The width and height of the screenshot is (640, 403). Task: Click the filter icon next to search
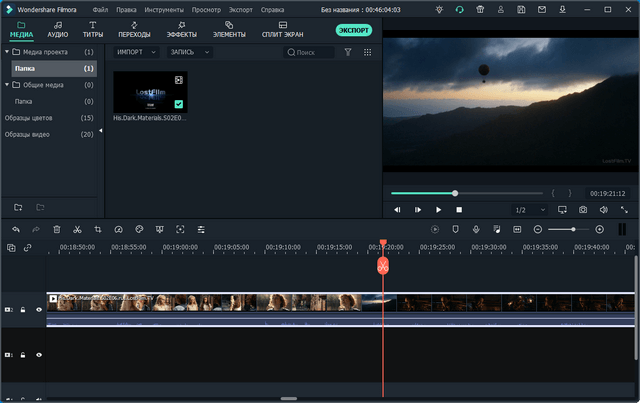click(x=348, y=52)
